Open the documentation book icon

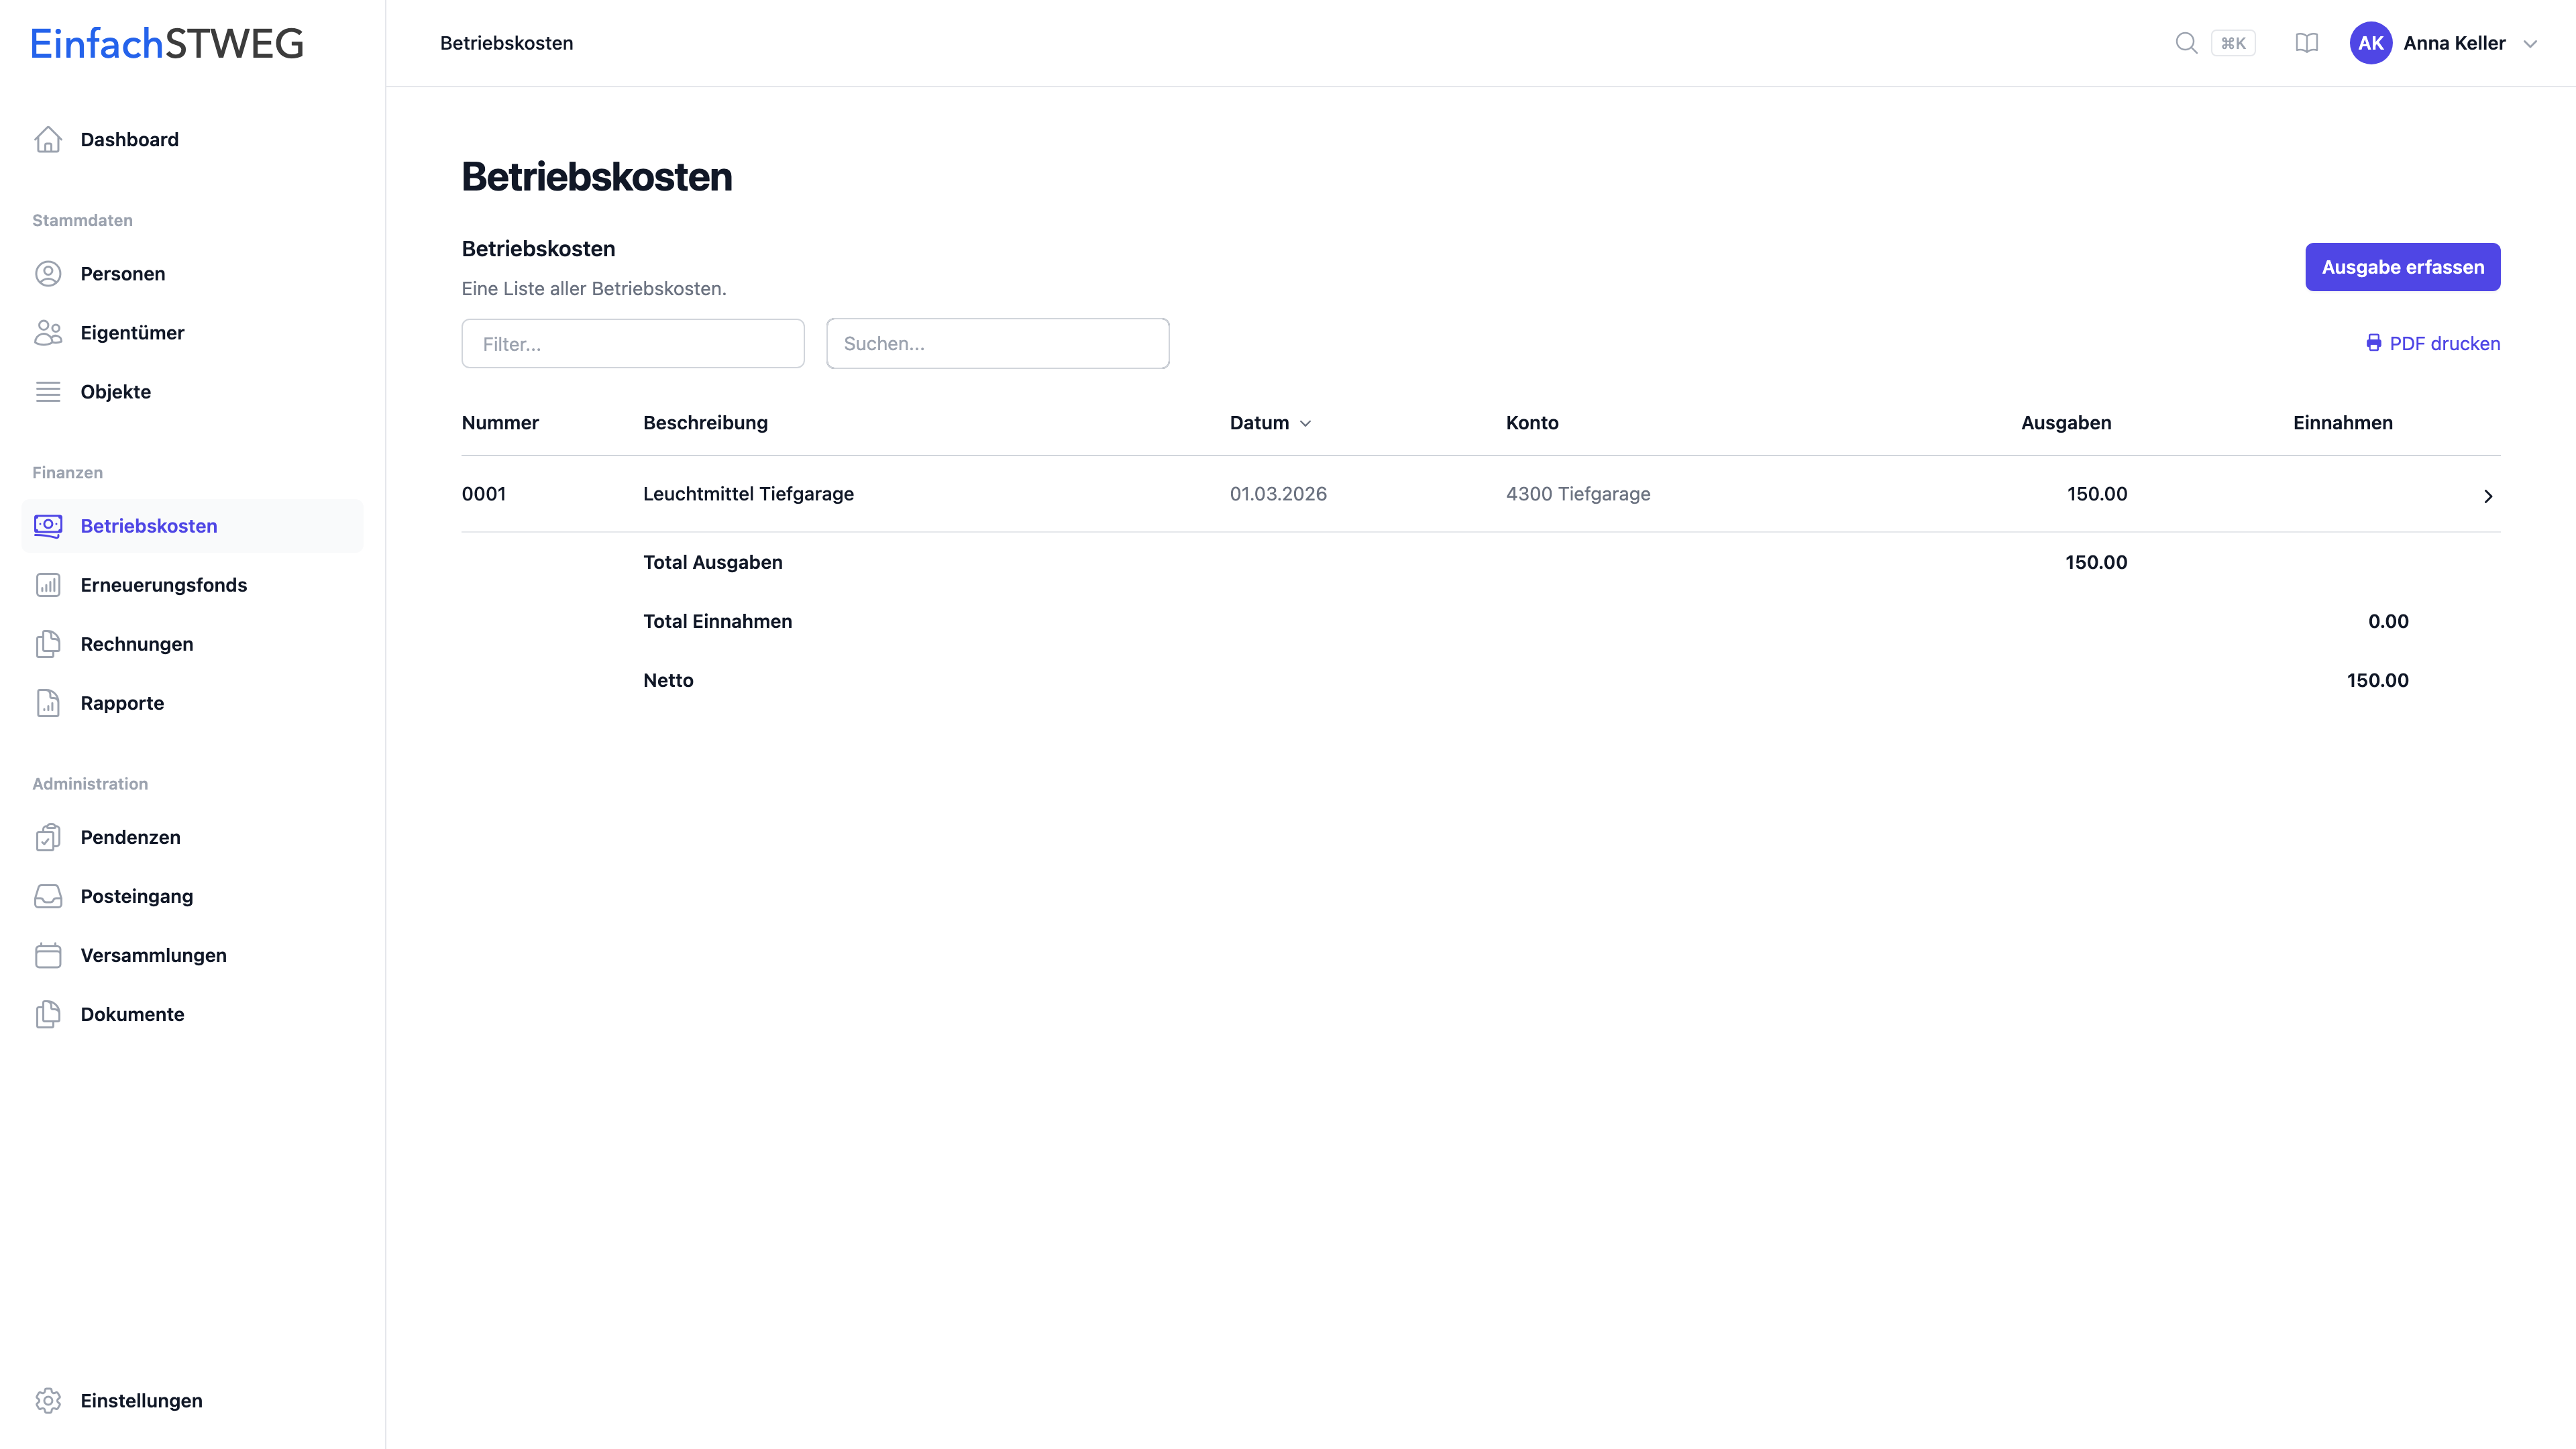[2306, 43]
